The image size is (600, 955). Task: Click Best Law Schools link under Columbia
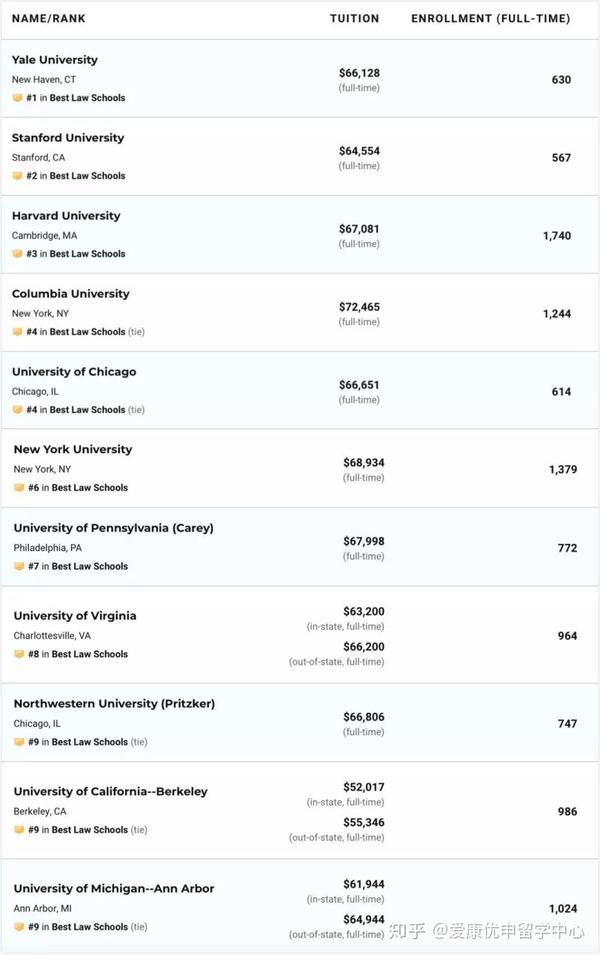88,332
